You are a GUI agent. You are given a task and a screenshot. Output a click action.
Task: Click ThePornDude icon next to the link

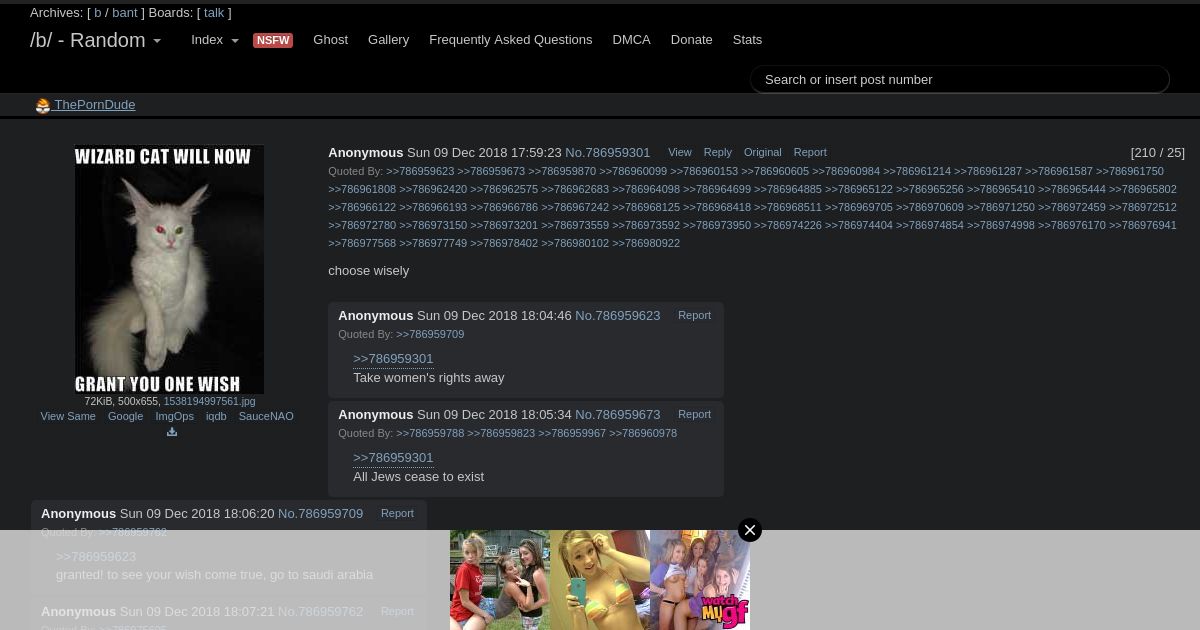pos(43,106)
